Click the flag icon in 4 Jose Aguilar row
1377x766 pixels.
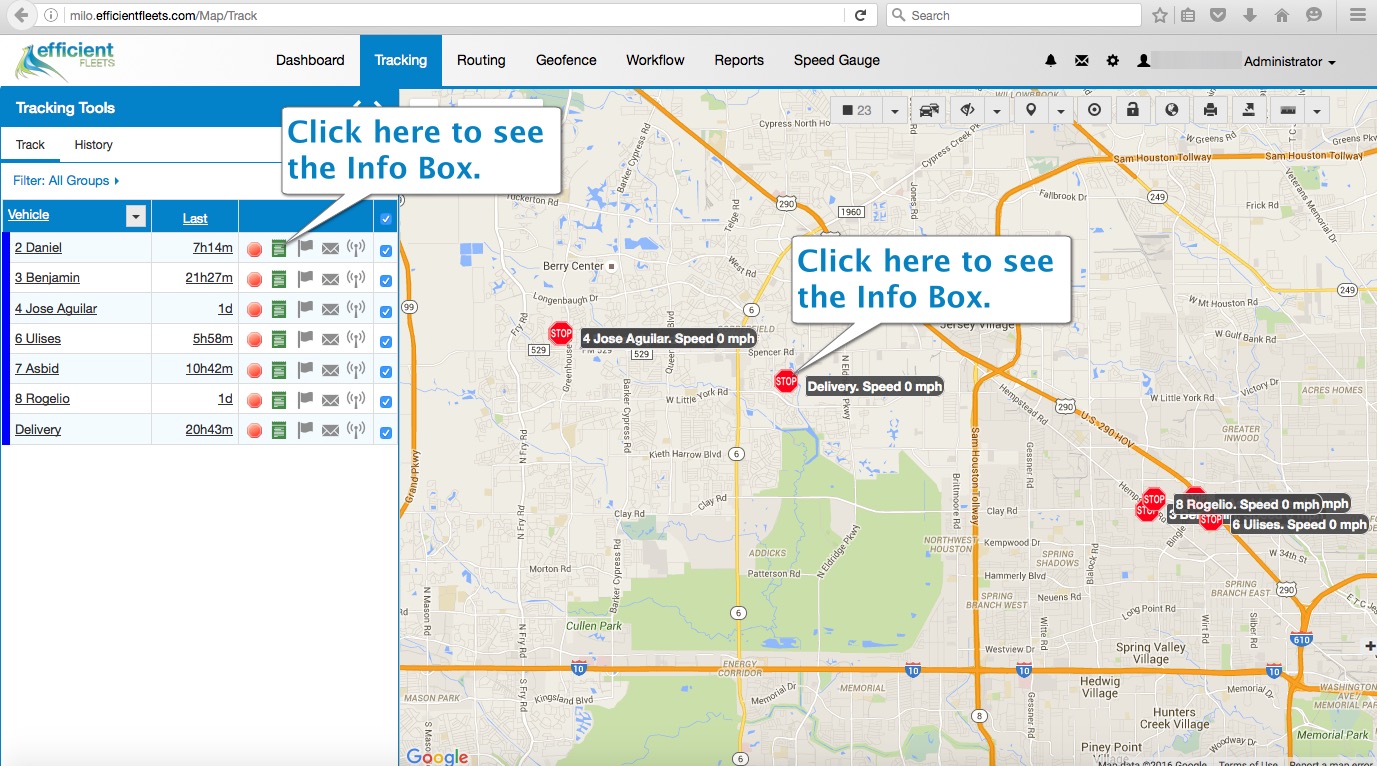305,309
